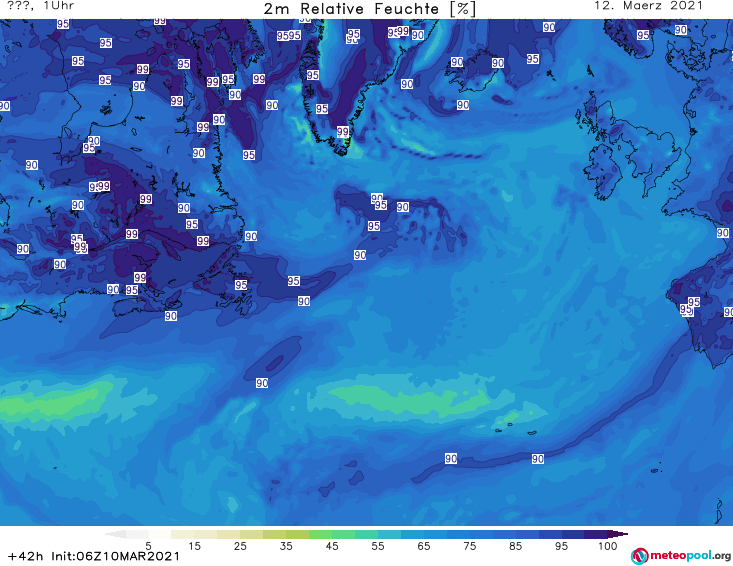Click the '100' value on the color scale
Image resolution: width=733 pixels, height=566 pixels.
[x=608, y=546]
